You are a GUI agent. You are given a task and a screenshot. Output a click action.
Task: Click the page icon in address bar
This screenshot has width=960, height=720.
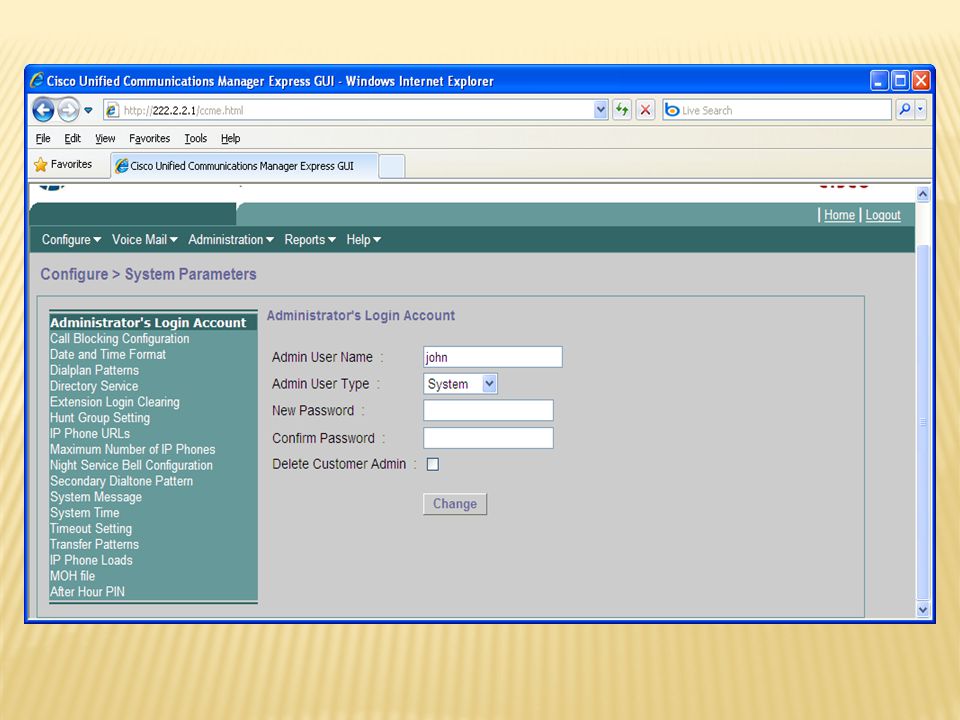(x=112, y=110)
